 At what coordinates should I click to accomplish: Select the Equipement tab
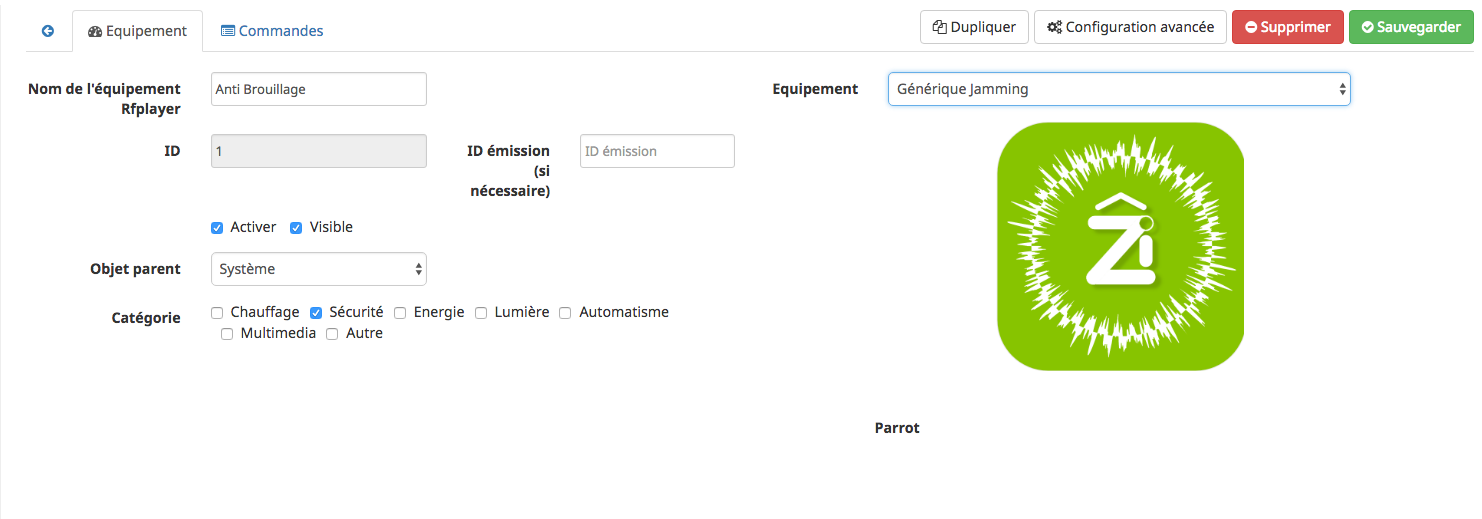pyautogui.click(x=138, y=31)
